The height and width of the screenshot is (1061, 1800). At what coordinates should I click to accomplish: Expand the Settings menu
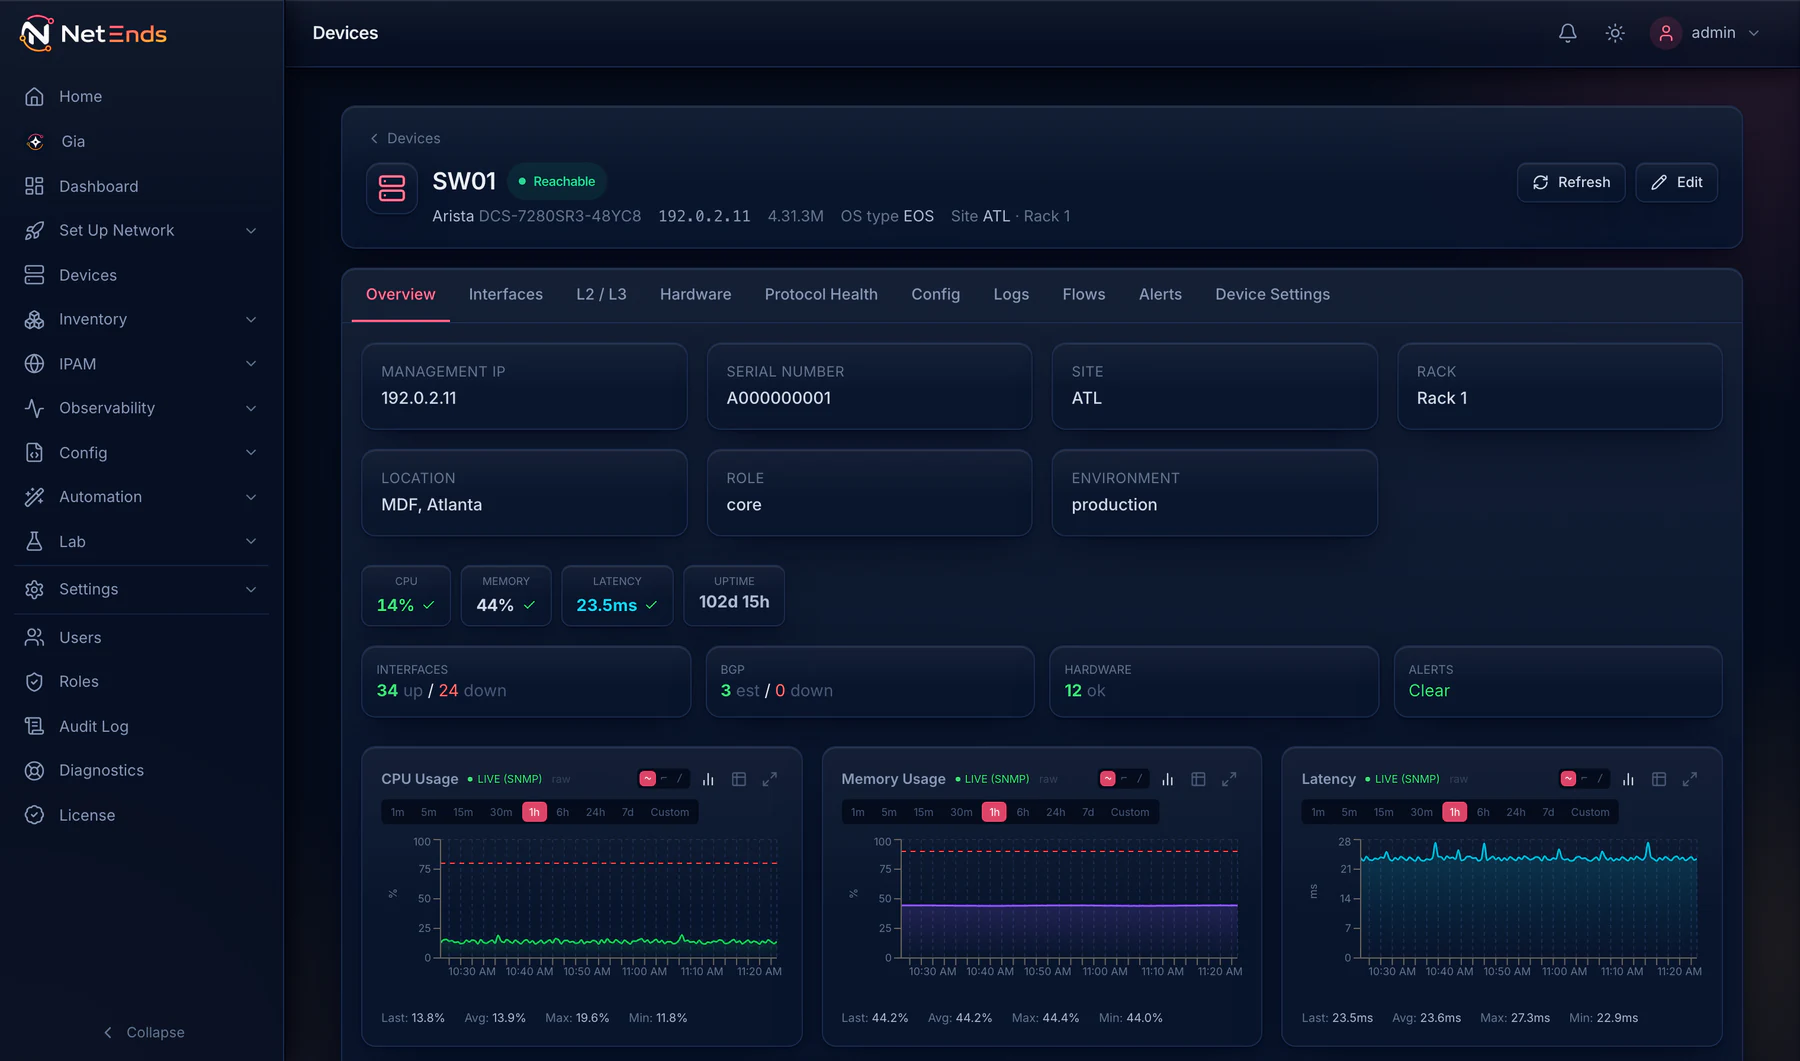[x=141, y=589]
